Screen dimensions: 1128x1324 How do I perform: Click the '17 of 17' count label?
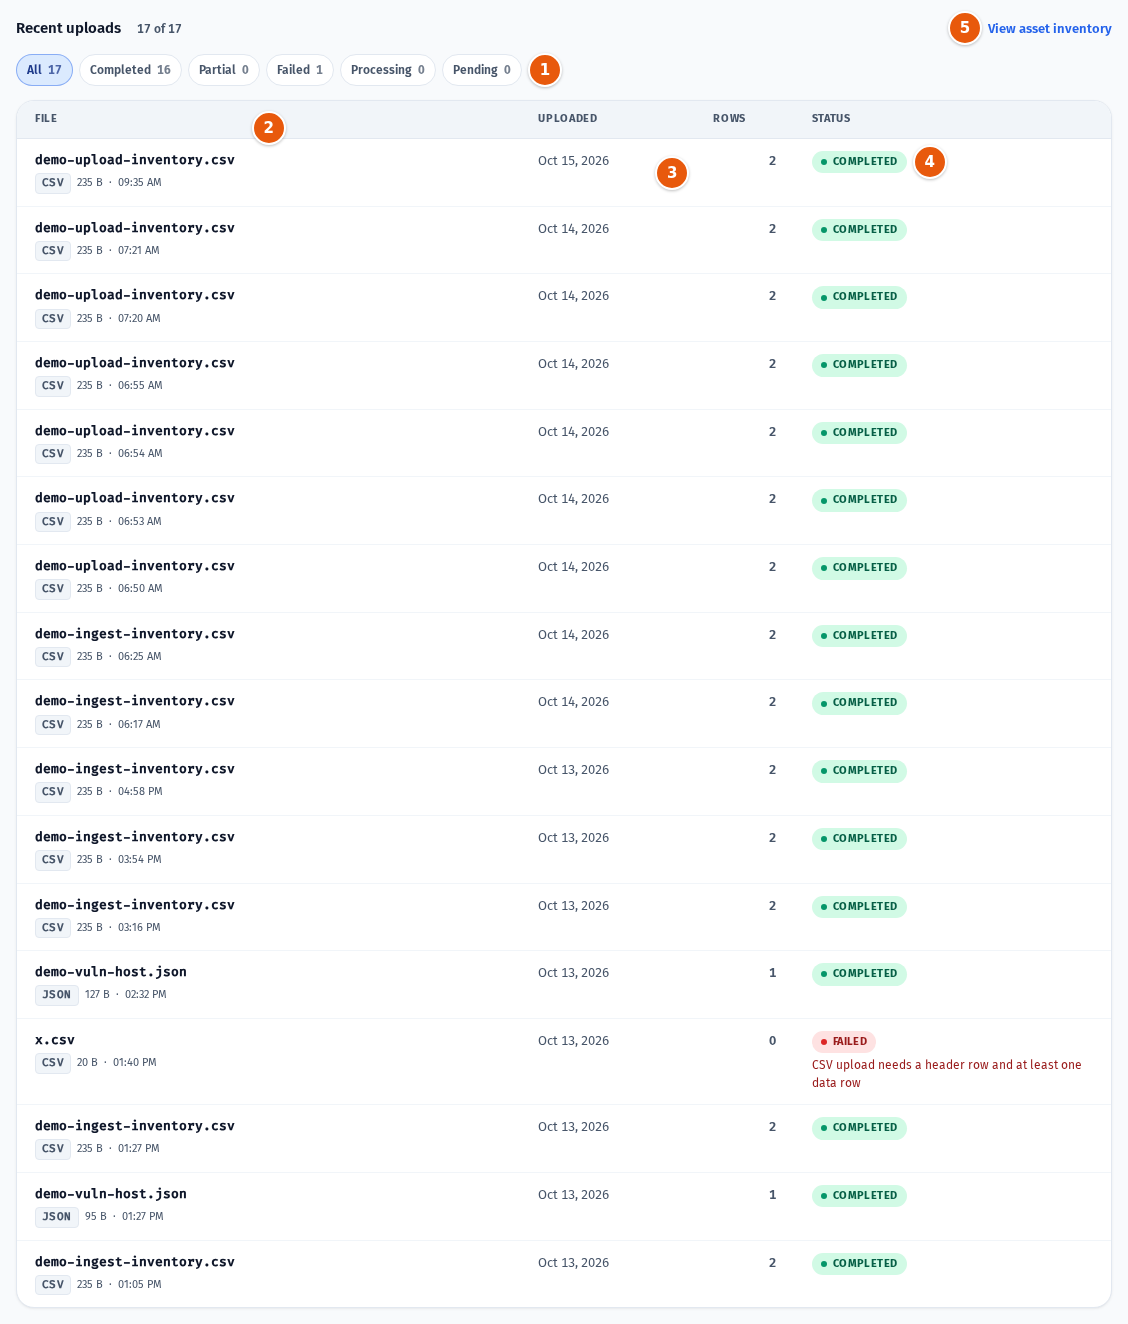click(x=159, y=29)
